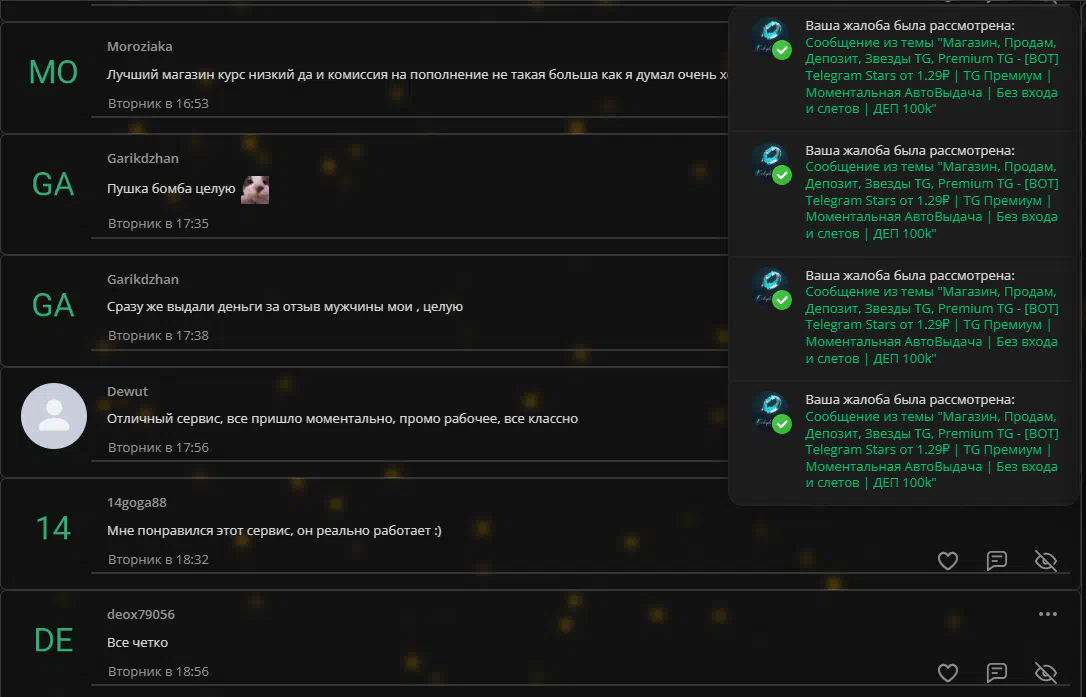Open Dewut's default gray profile avatar
This screenshot has height=697, width=1086.
tap(54, 416)
